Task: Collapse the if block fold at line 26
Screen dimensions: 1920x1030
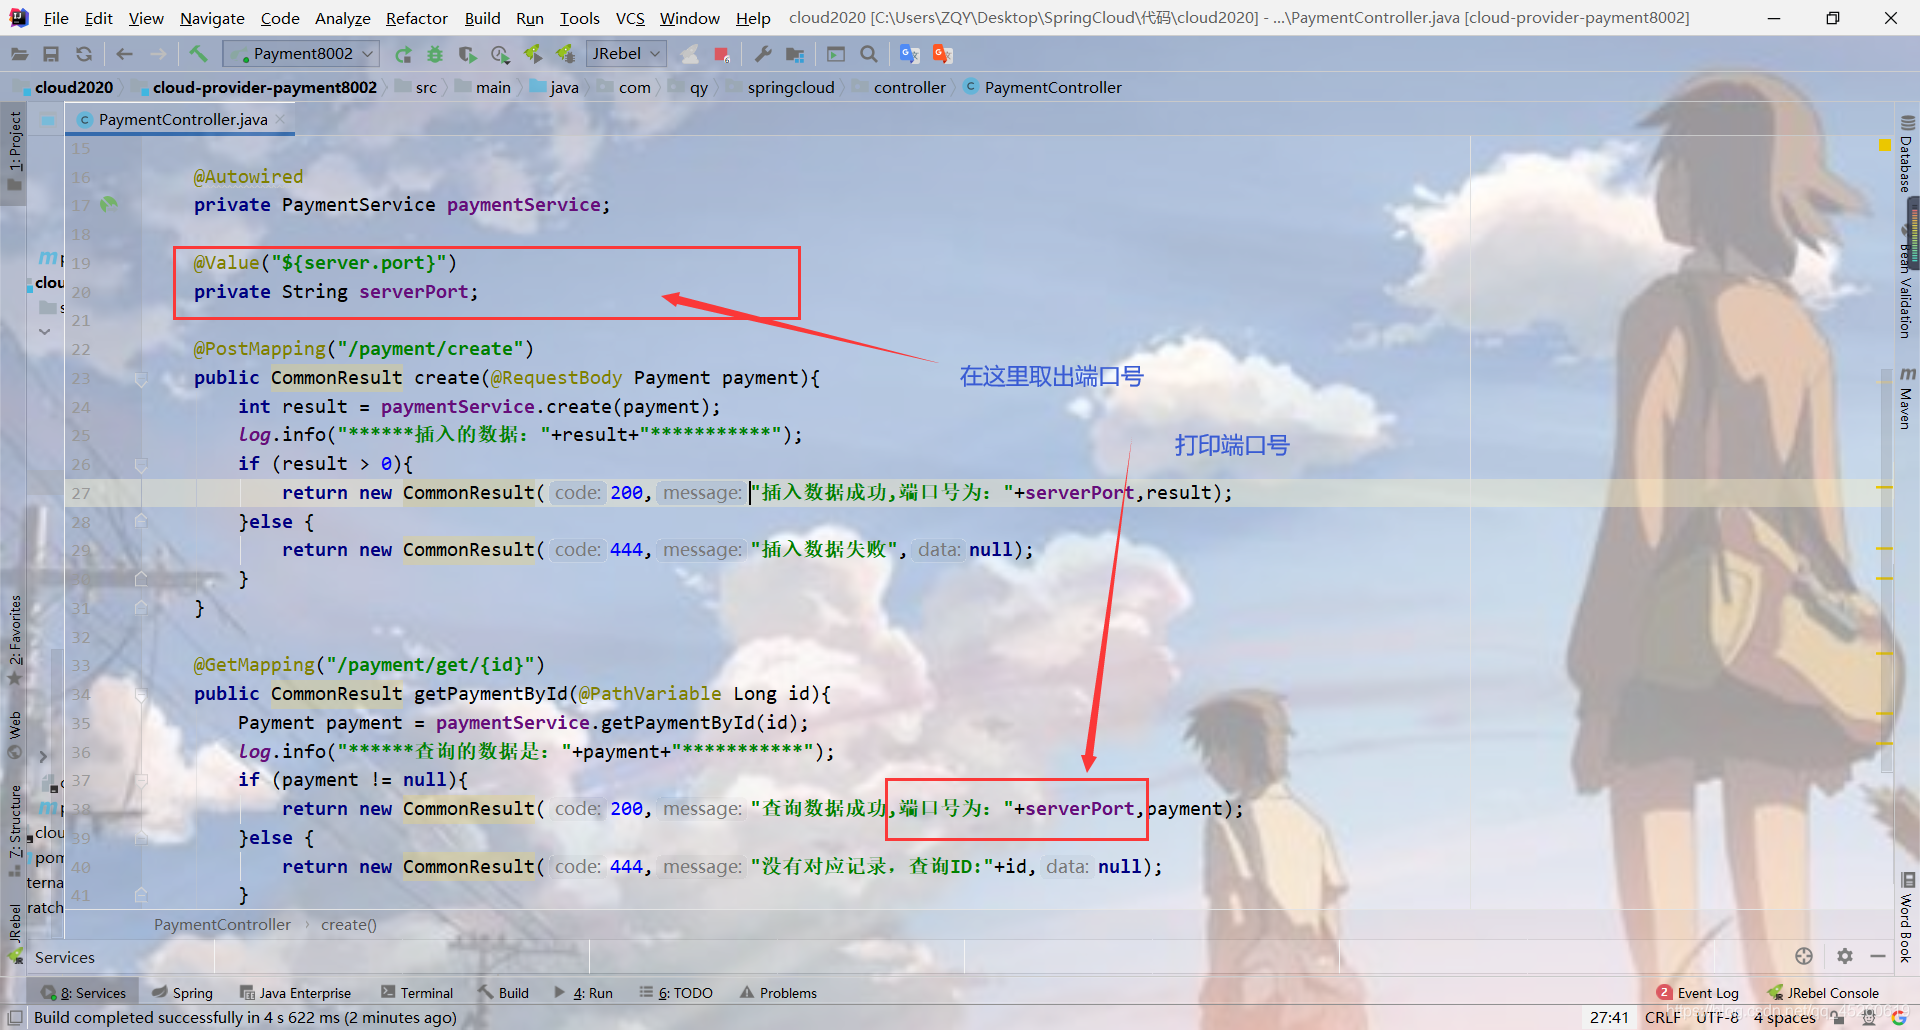Action: tap(141, 465)
